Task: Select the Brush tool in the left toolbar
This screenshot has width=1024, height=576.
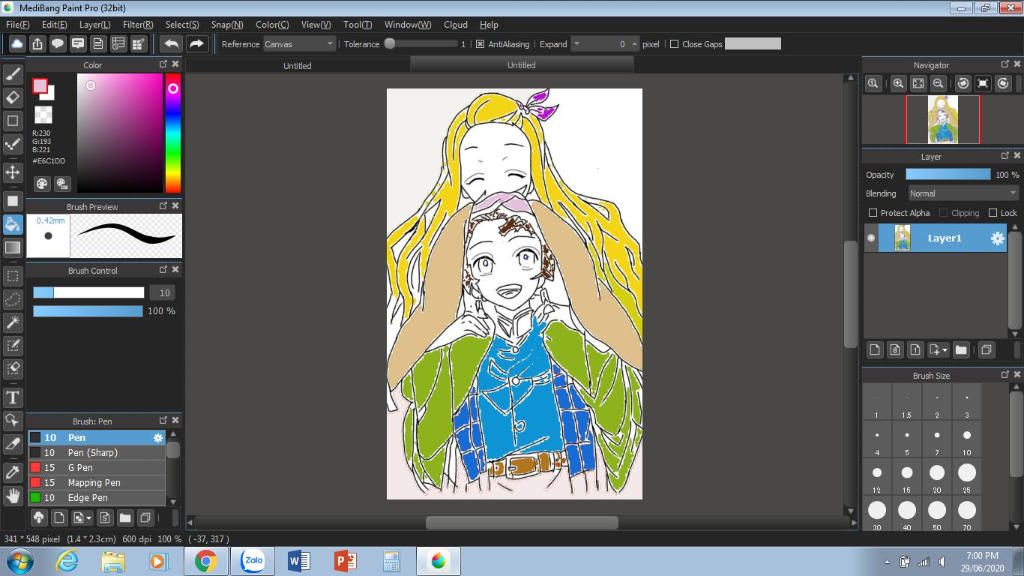Action: point(12,74)
